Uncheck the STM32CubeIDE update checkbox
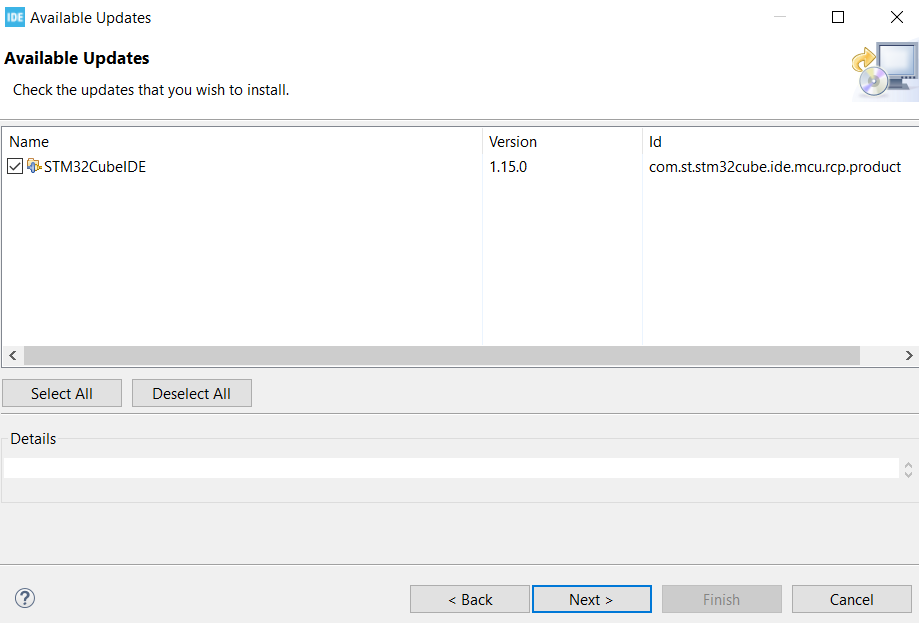 click(15, 166)
